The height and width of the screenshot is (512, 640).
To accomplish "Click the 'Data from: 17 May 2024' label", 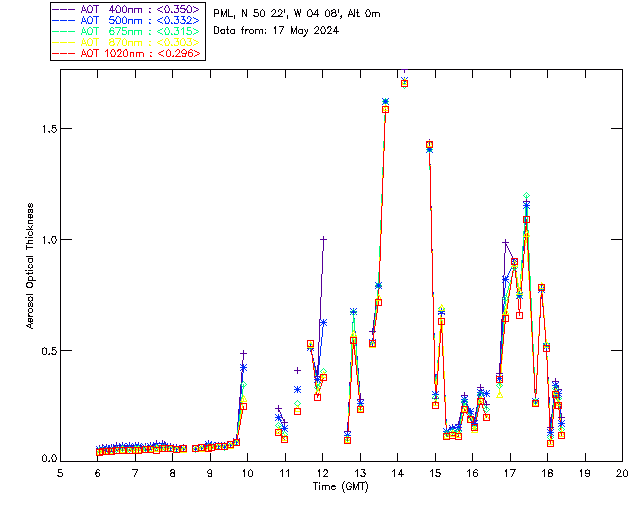I will (x=276, y=30).
